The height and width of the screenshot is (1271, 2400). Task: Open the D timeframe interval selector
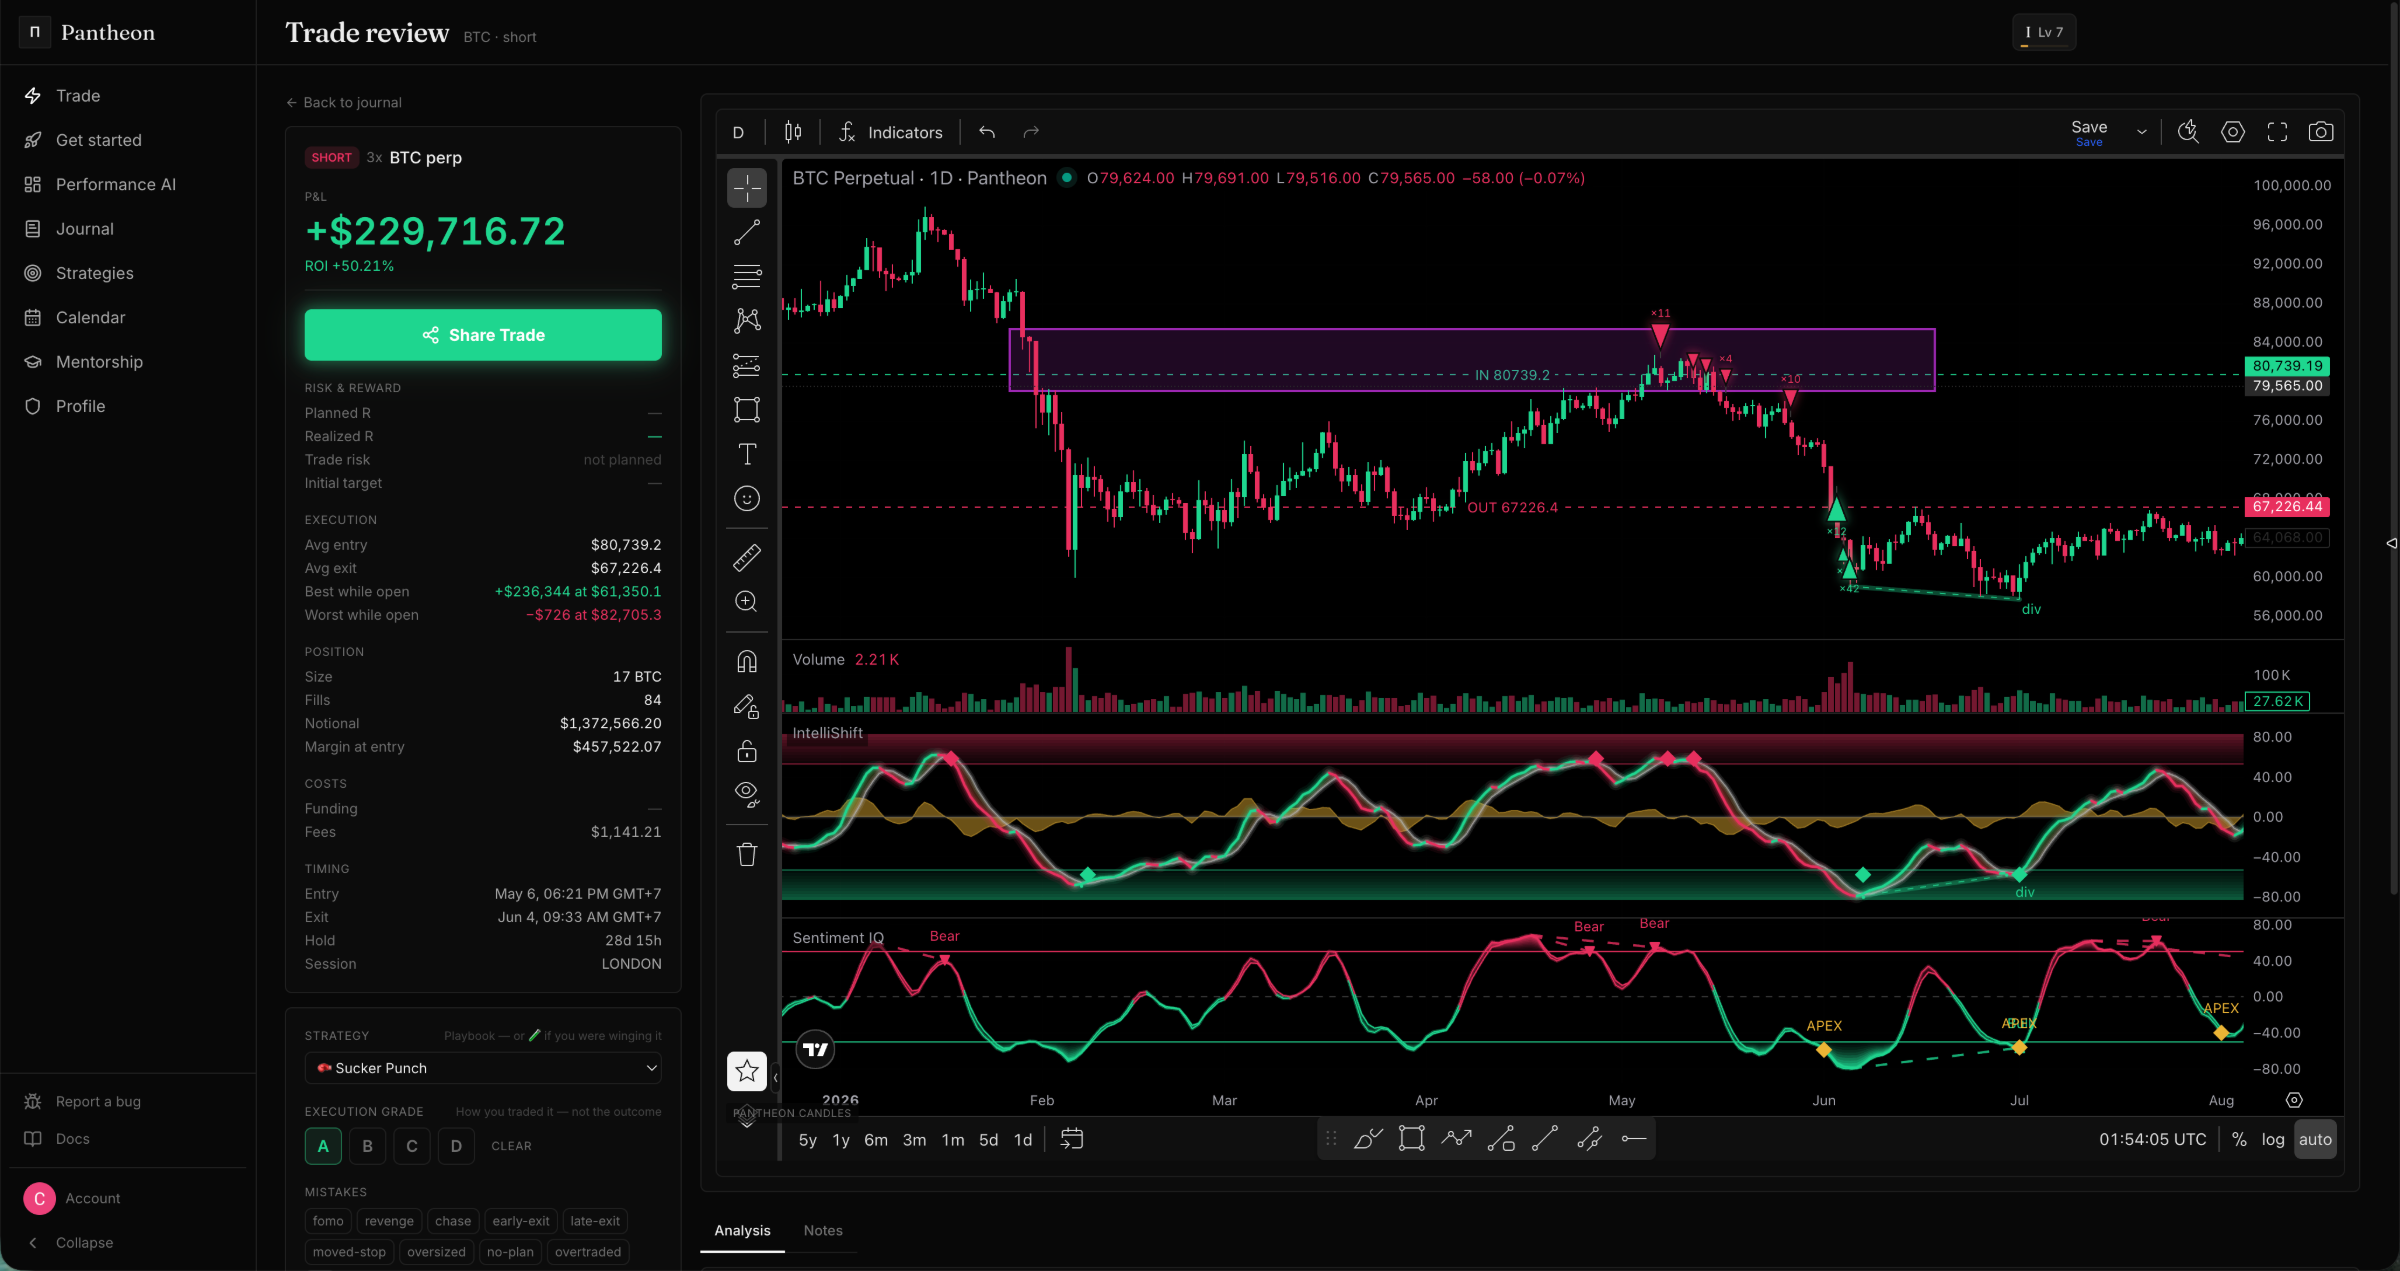click(738, 132)
